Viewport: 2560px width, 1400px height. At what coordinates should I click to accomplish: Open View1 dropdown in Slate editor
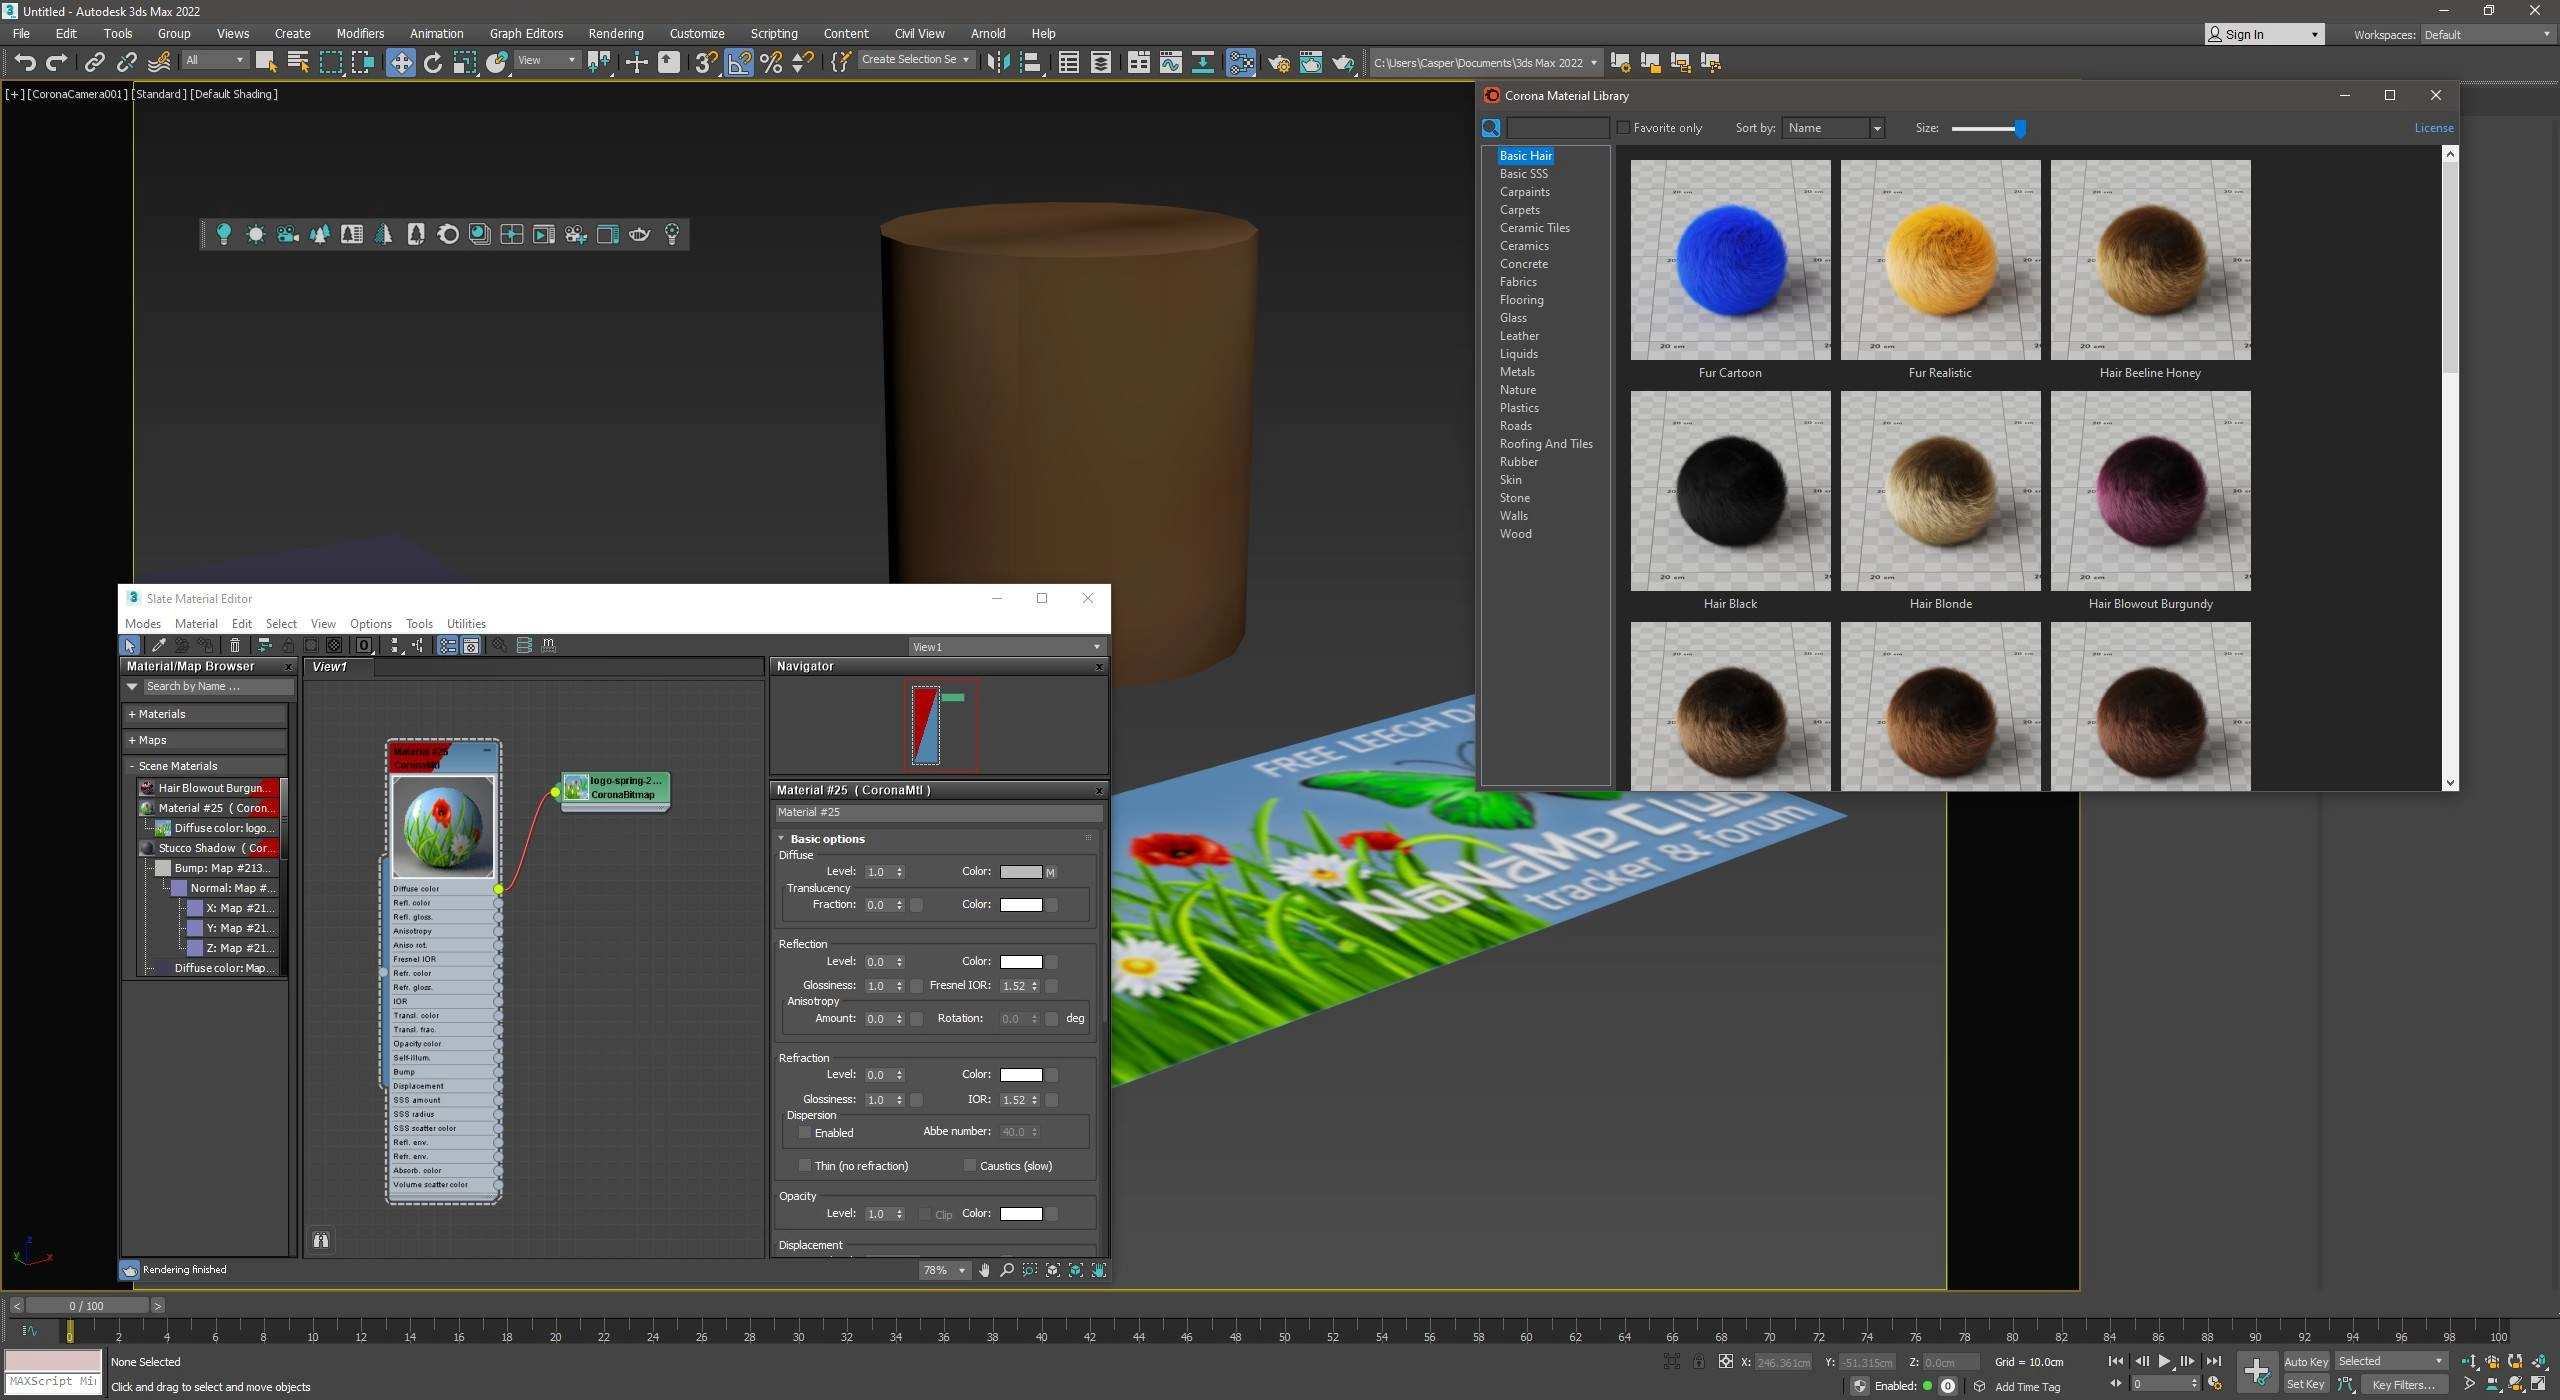point(1005,647)
